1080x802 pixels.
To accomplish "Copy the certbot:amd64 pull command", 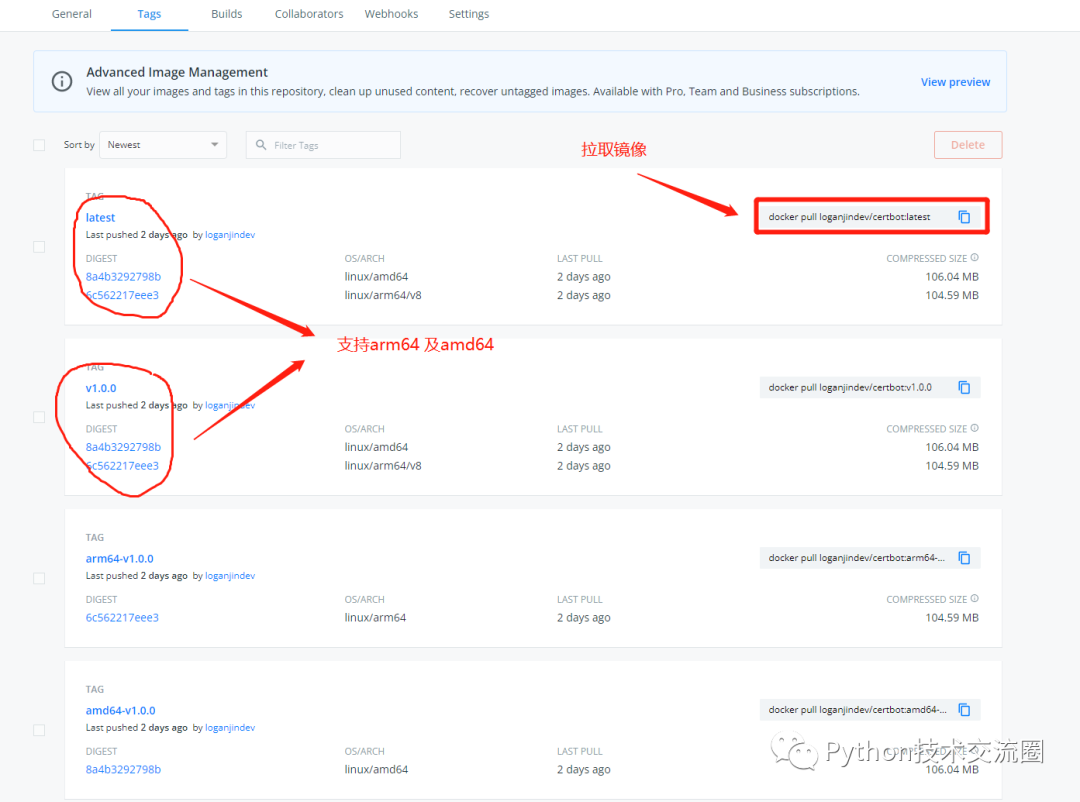I will click(x=964, y=710).
